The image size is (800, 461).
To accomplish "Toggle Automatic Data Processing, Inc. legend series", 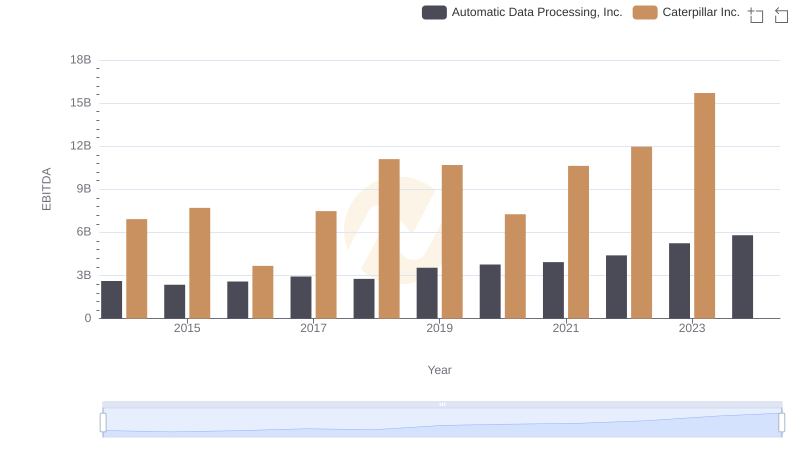I will 522,12.
